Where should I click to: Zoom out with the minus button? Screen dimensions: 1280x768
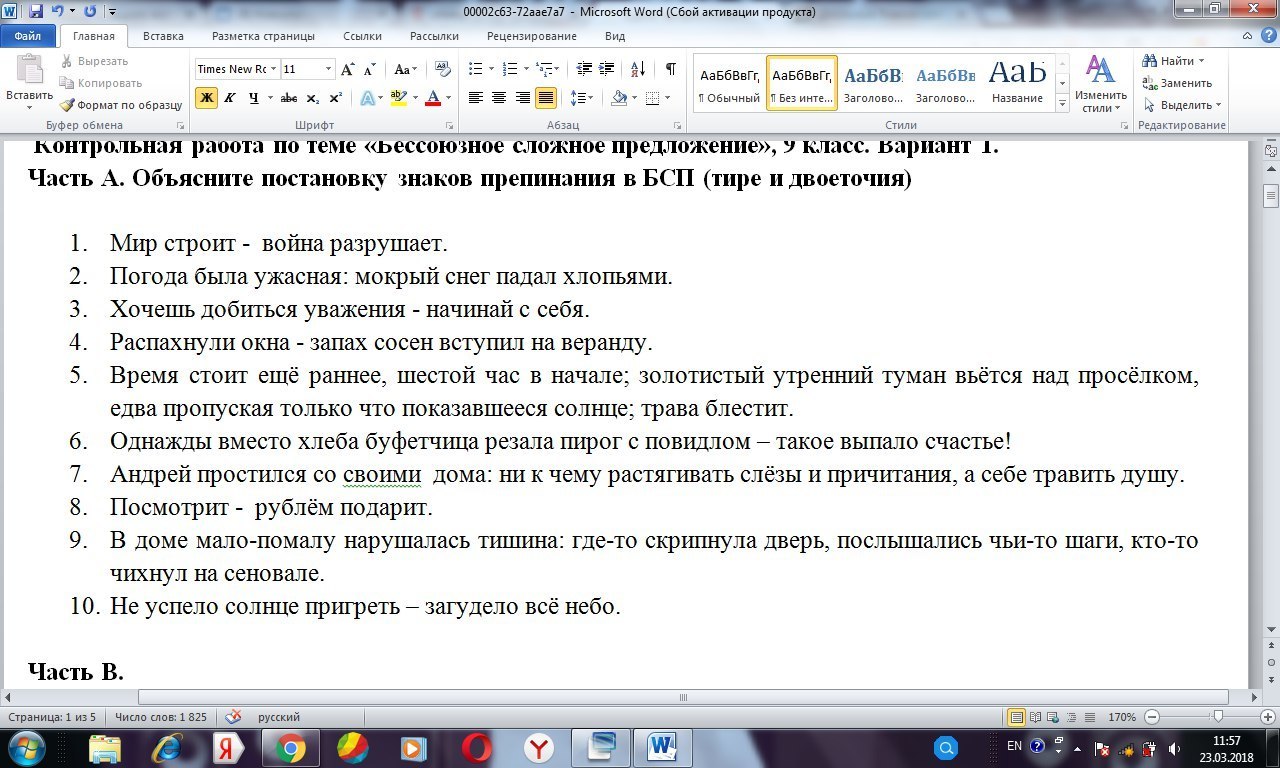[1152, 717]
